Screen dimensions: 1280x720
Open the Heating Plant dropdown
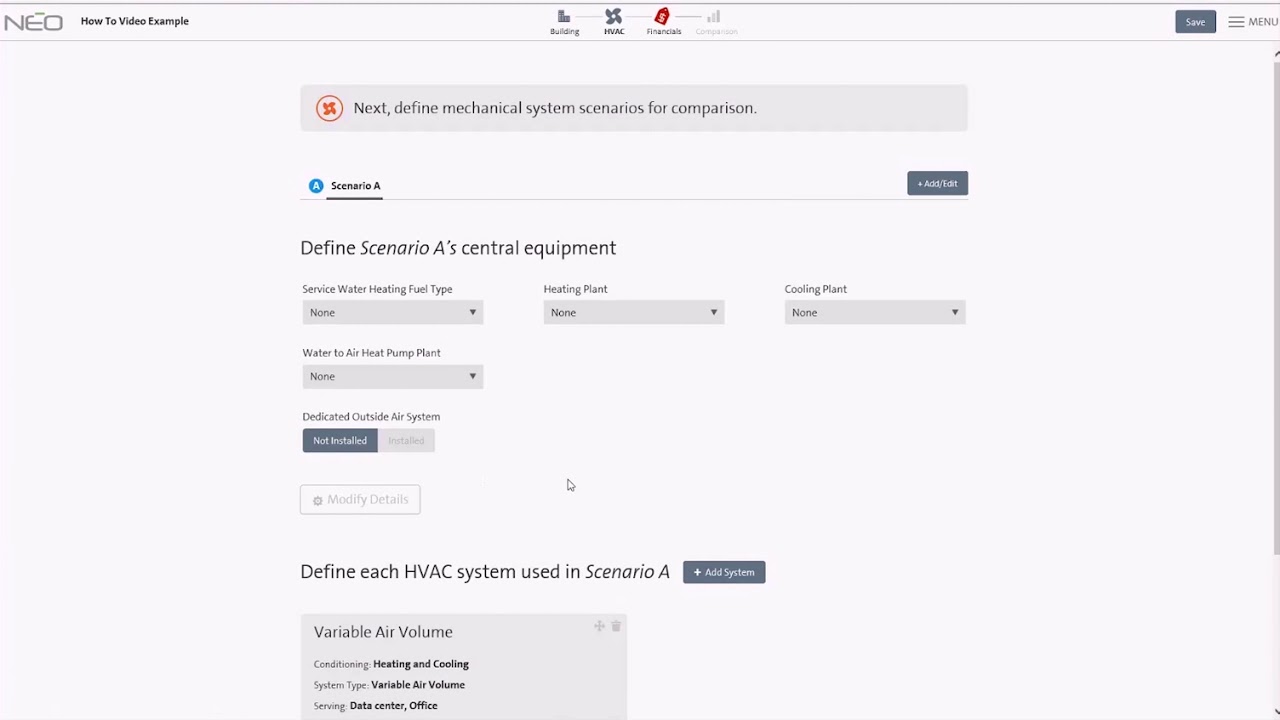click(x=634, y=313)
